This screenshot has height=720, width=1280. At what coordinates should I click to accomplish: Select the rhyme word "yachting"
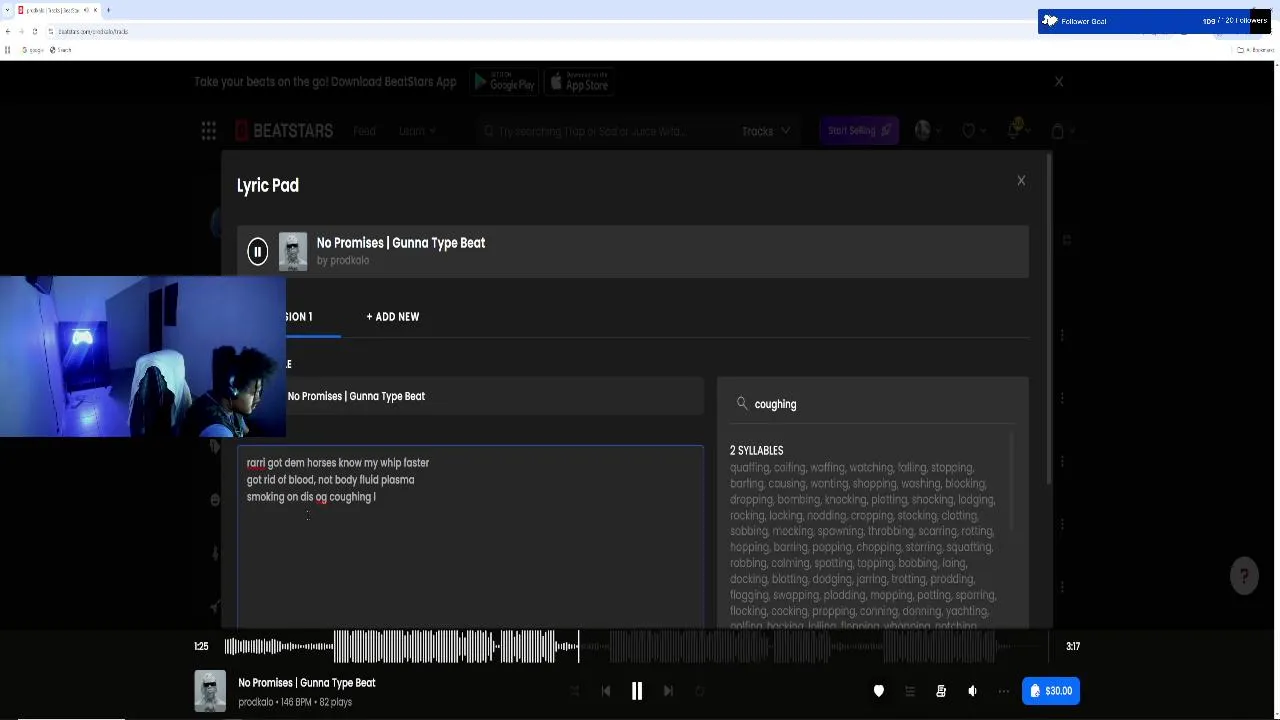(x=966, y=611)
